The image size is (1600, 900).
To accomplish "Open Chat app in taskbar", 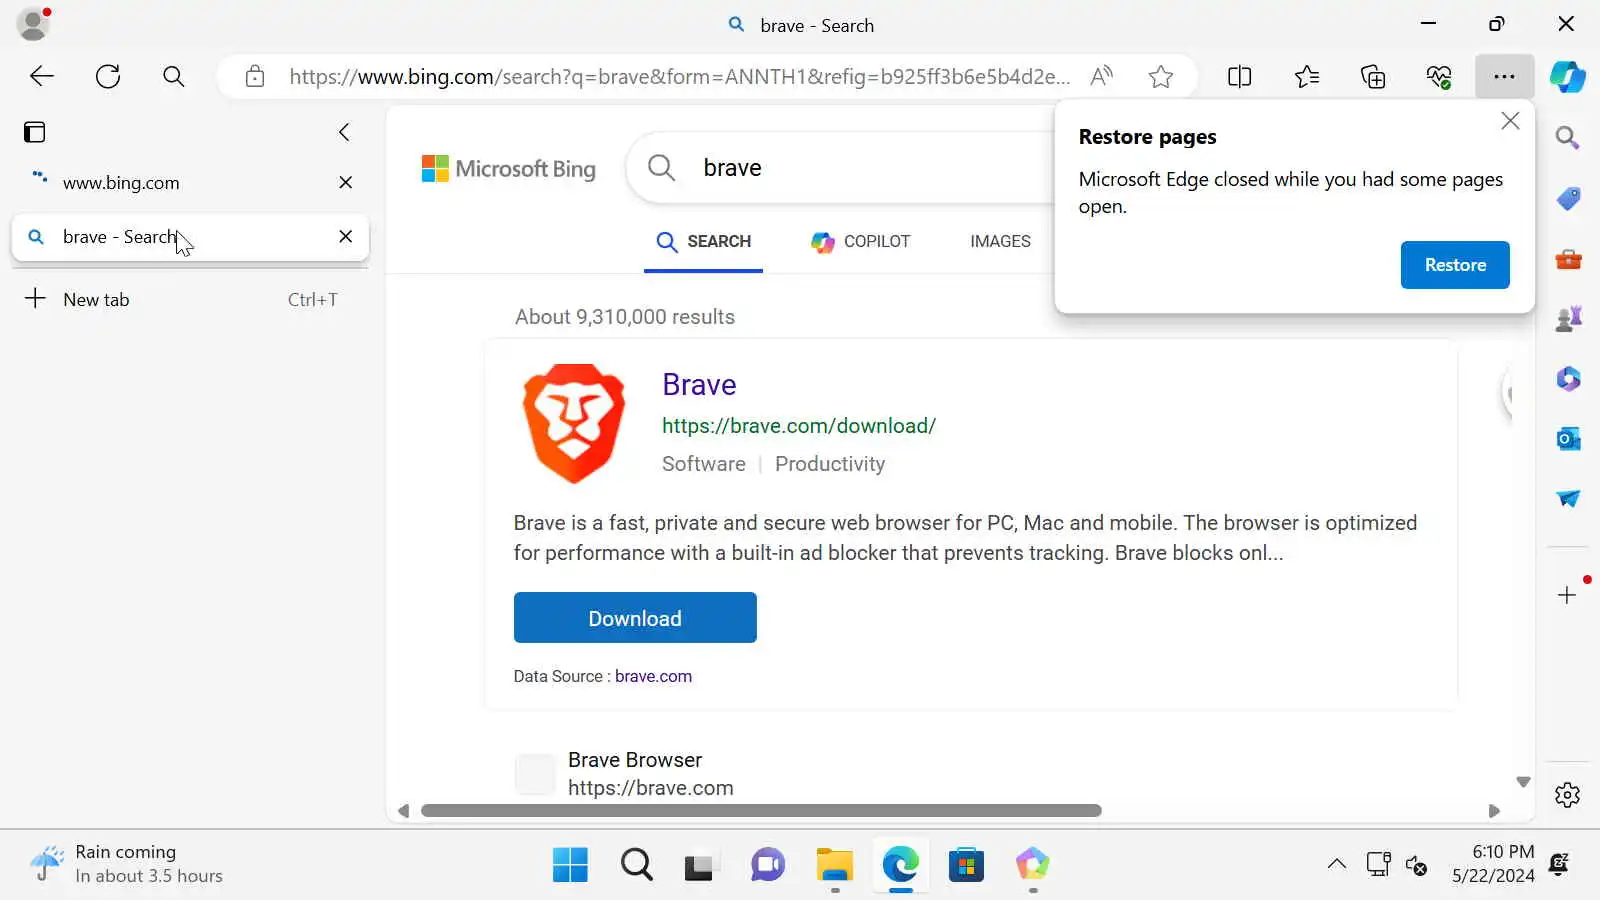I will coord(768,864).
